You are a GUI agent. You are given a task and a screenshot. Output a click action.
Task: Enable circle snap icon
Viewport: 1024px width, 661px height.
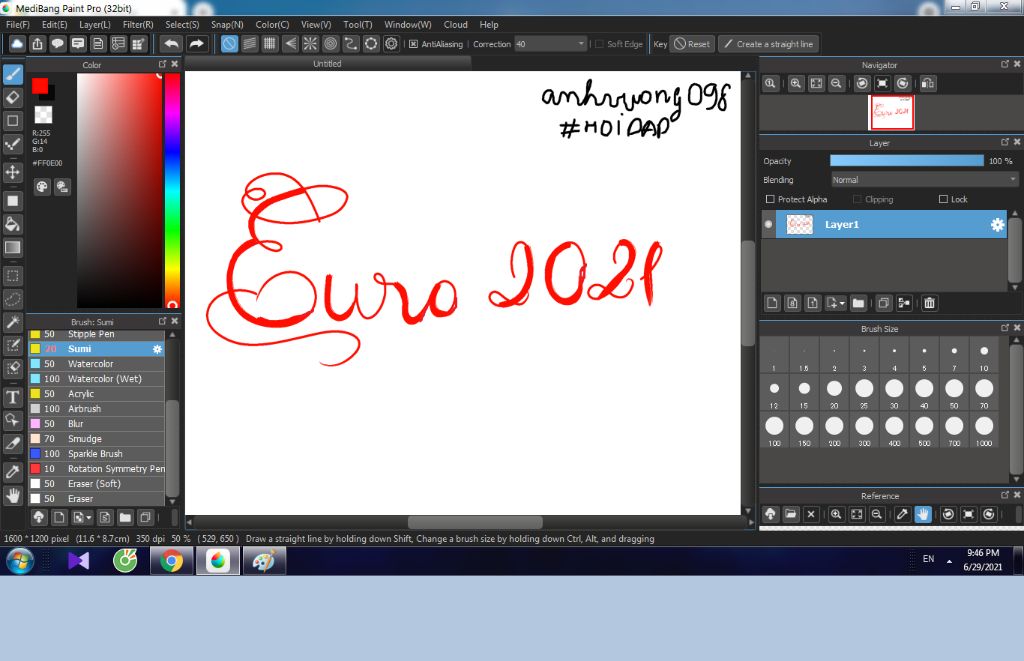330,44
